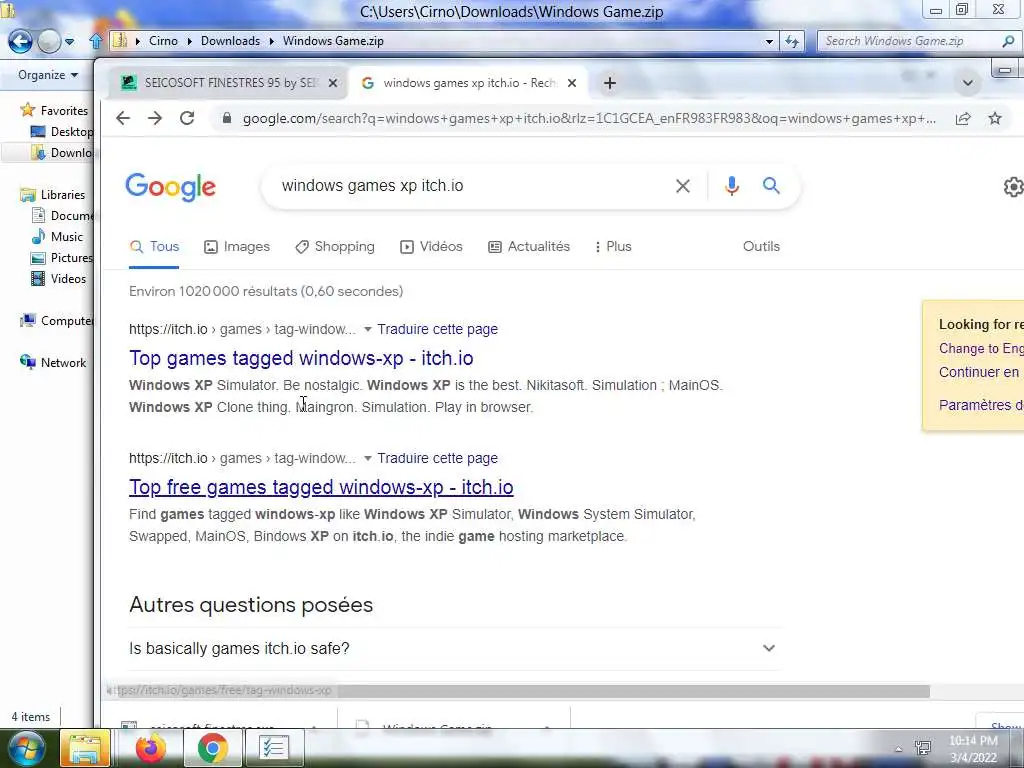
Task: Select Network in Explorer sidebar
Action: pos(53,362)
